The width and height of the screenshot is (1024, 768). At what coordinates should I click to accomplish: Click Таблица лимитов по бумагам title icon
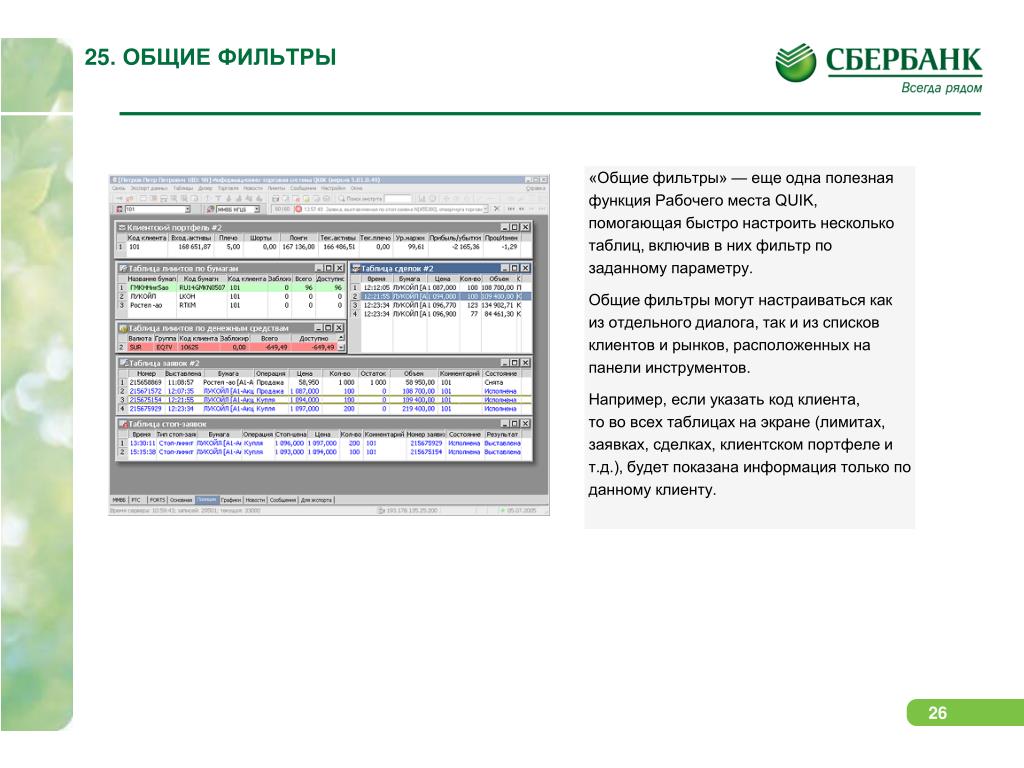pos(123,268)
